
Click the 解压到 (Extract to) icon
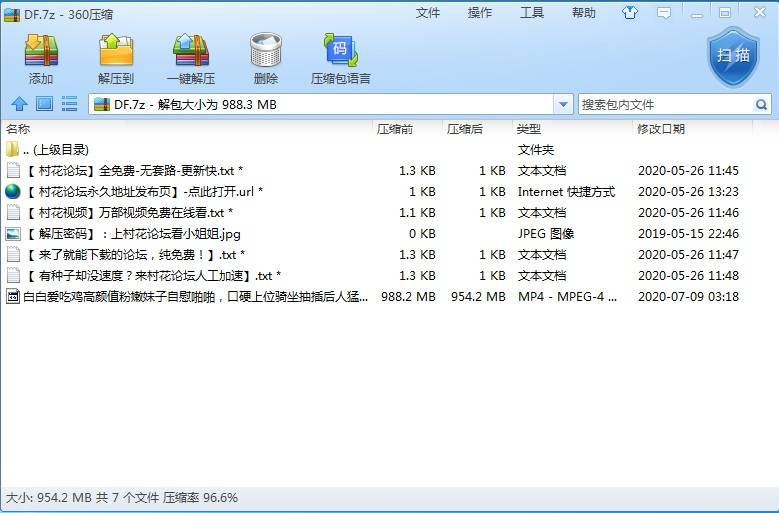coord(116,58)
